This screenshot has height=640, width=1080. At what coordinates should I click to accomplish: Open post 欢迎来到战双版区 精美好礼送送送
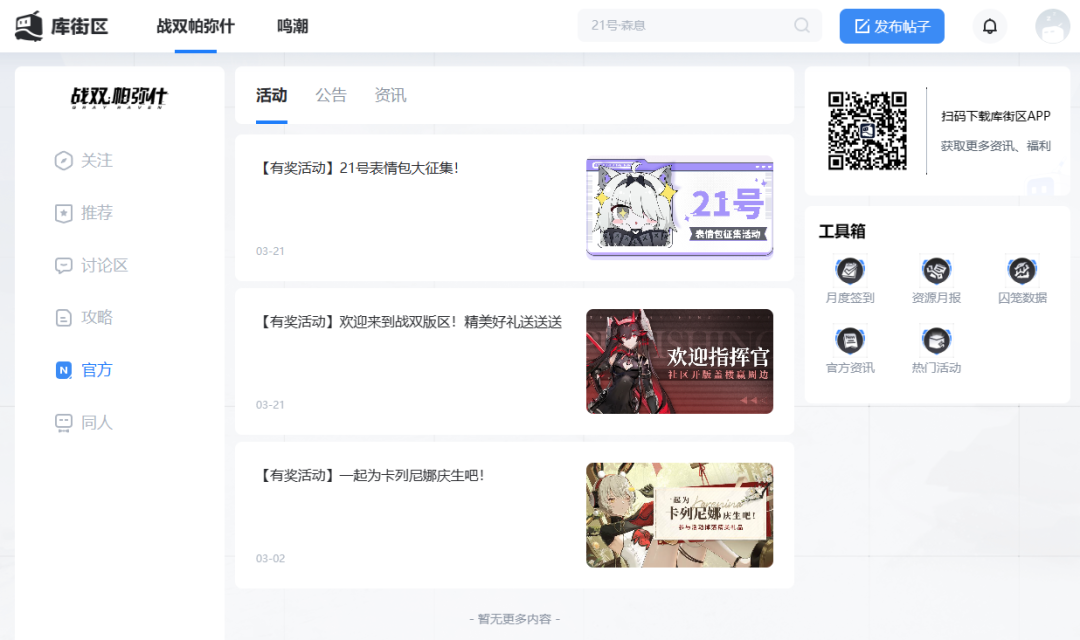pos(409,322)
